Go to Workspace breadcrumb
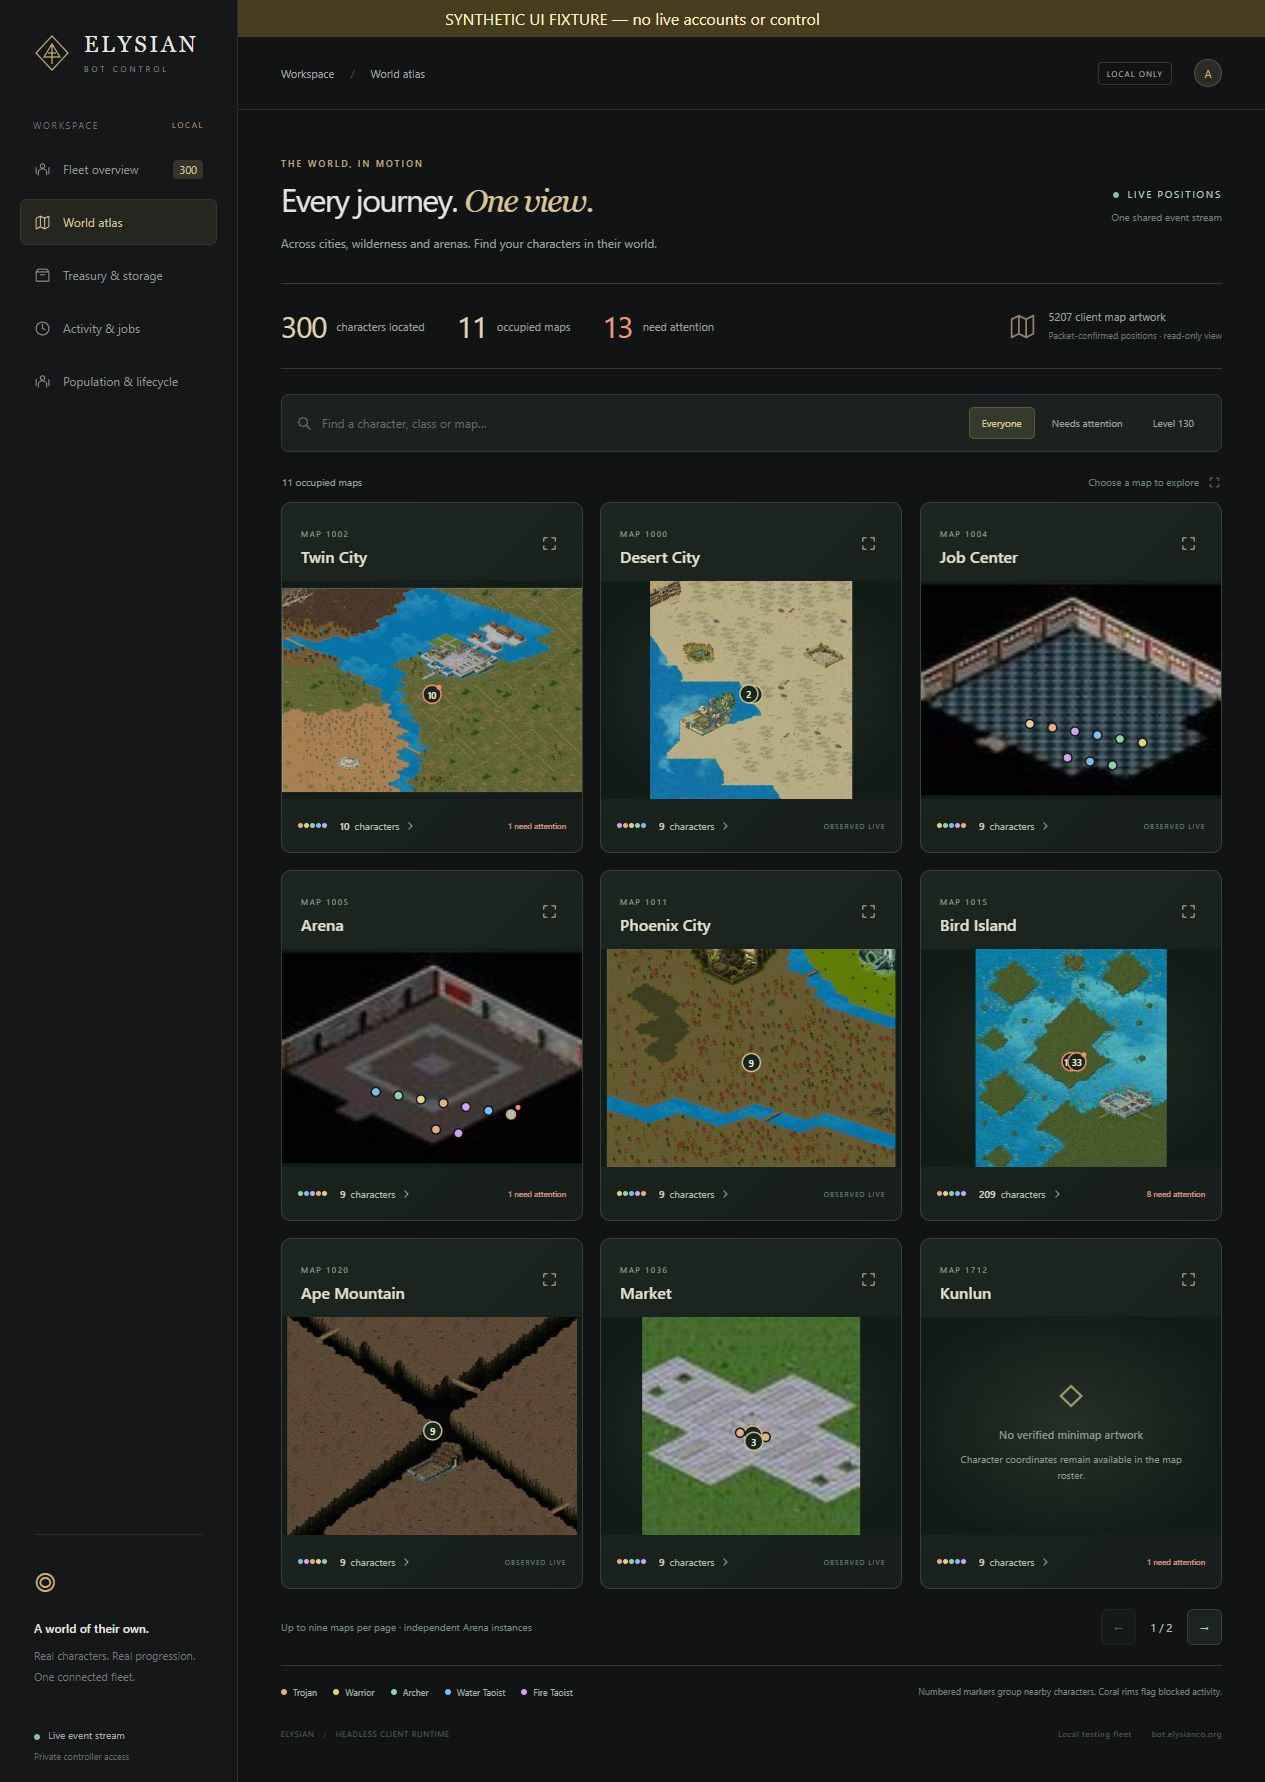This screenshot has height=1782, width=1265. point(307,74)
